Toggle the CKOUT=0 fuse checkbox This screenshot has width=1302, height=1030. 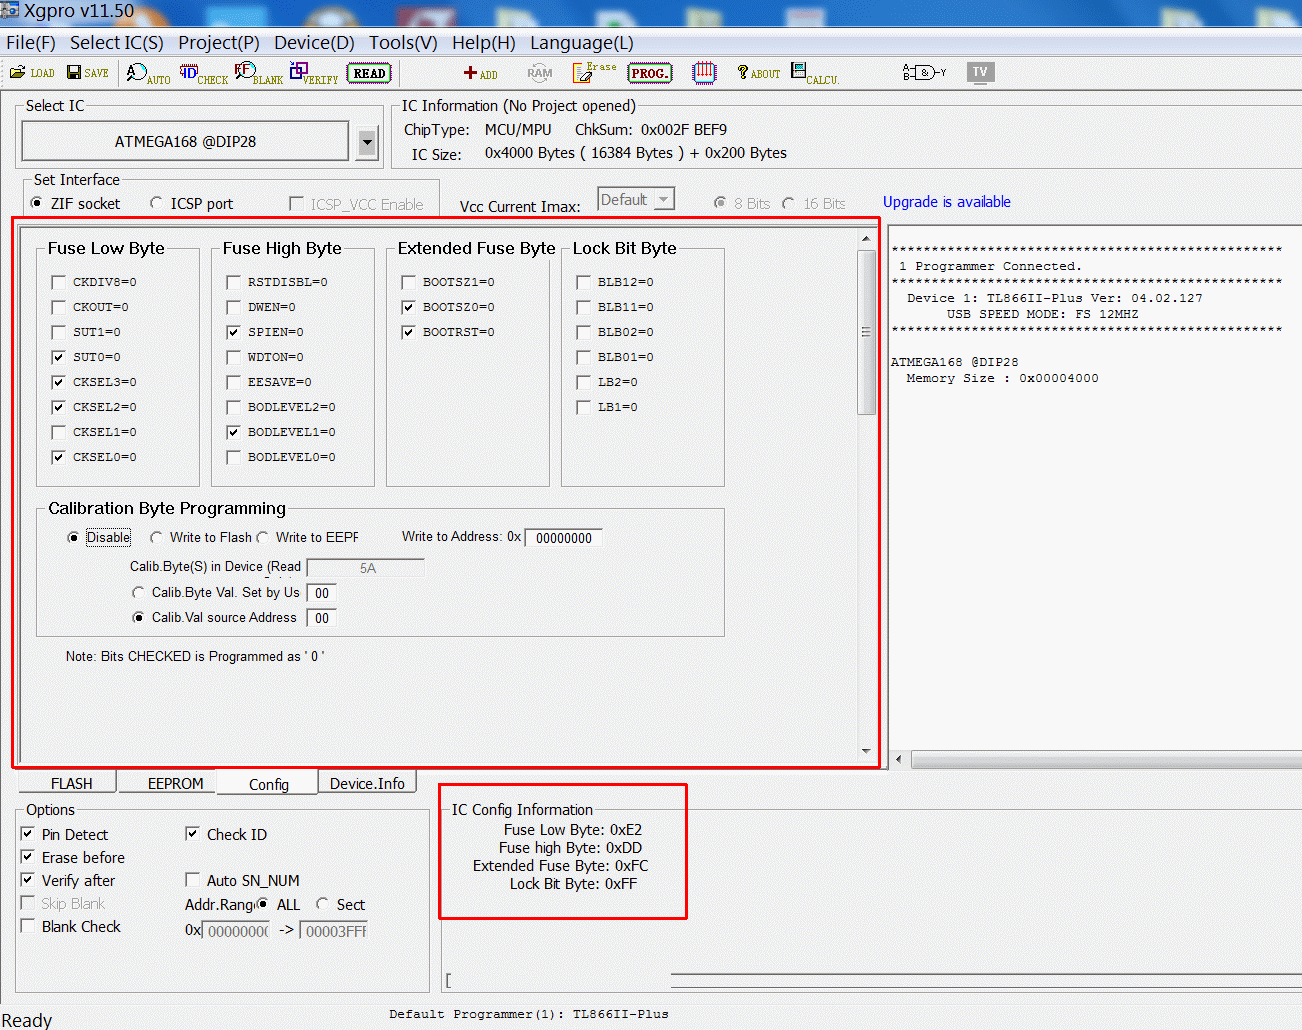tap(59, 307)
